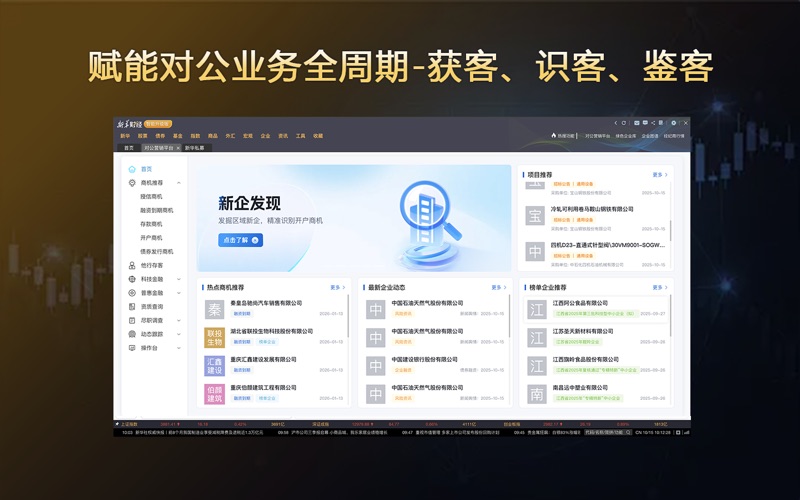Select 债券发行商机 in sidebar
Screen dimensions: 800x500
point(157,252)
